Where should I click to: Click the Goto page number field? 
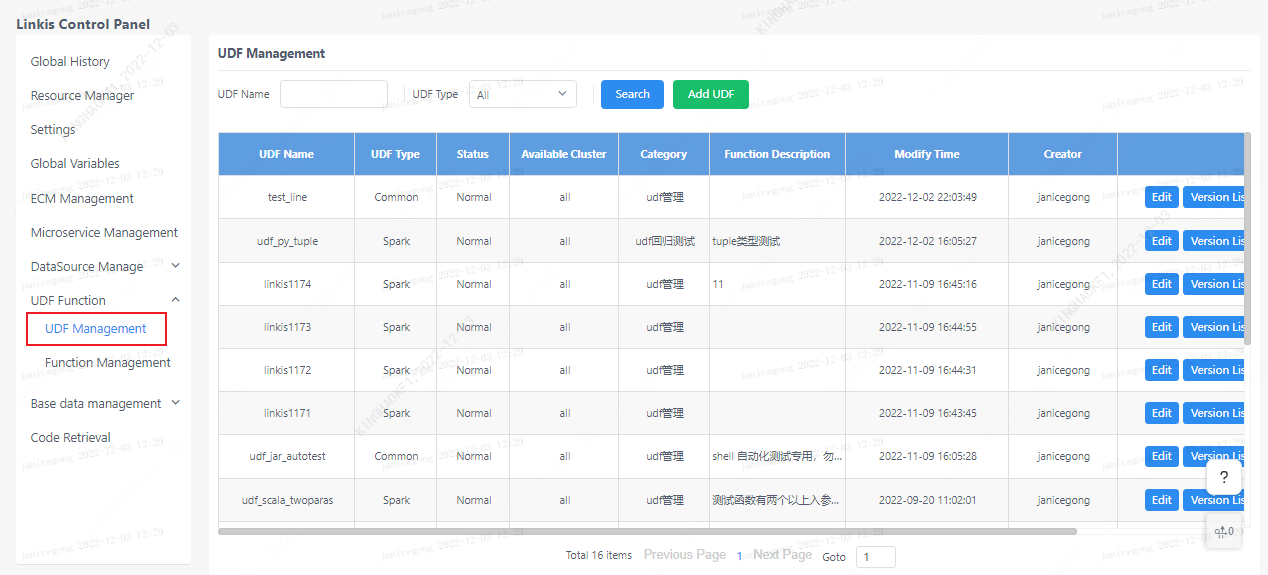click(875, 557)
